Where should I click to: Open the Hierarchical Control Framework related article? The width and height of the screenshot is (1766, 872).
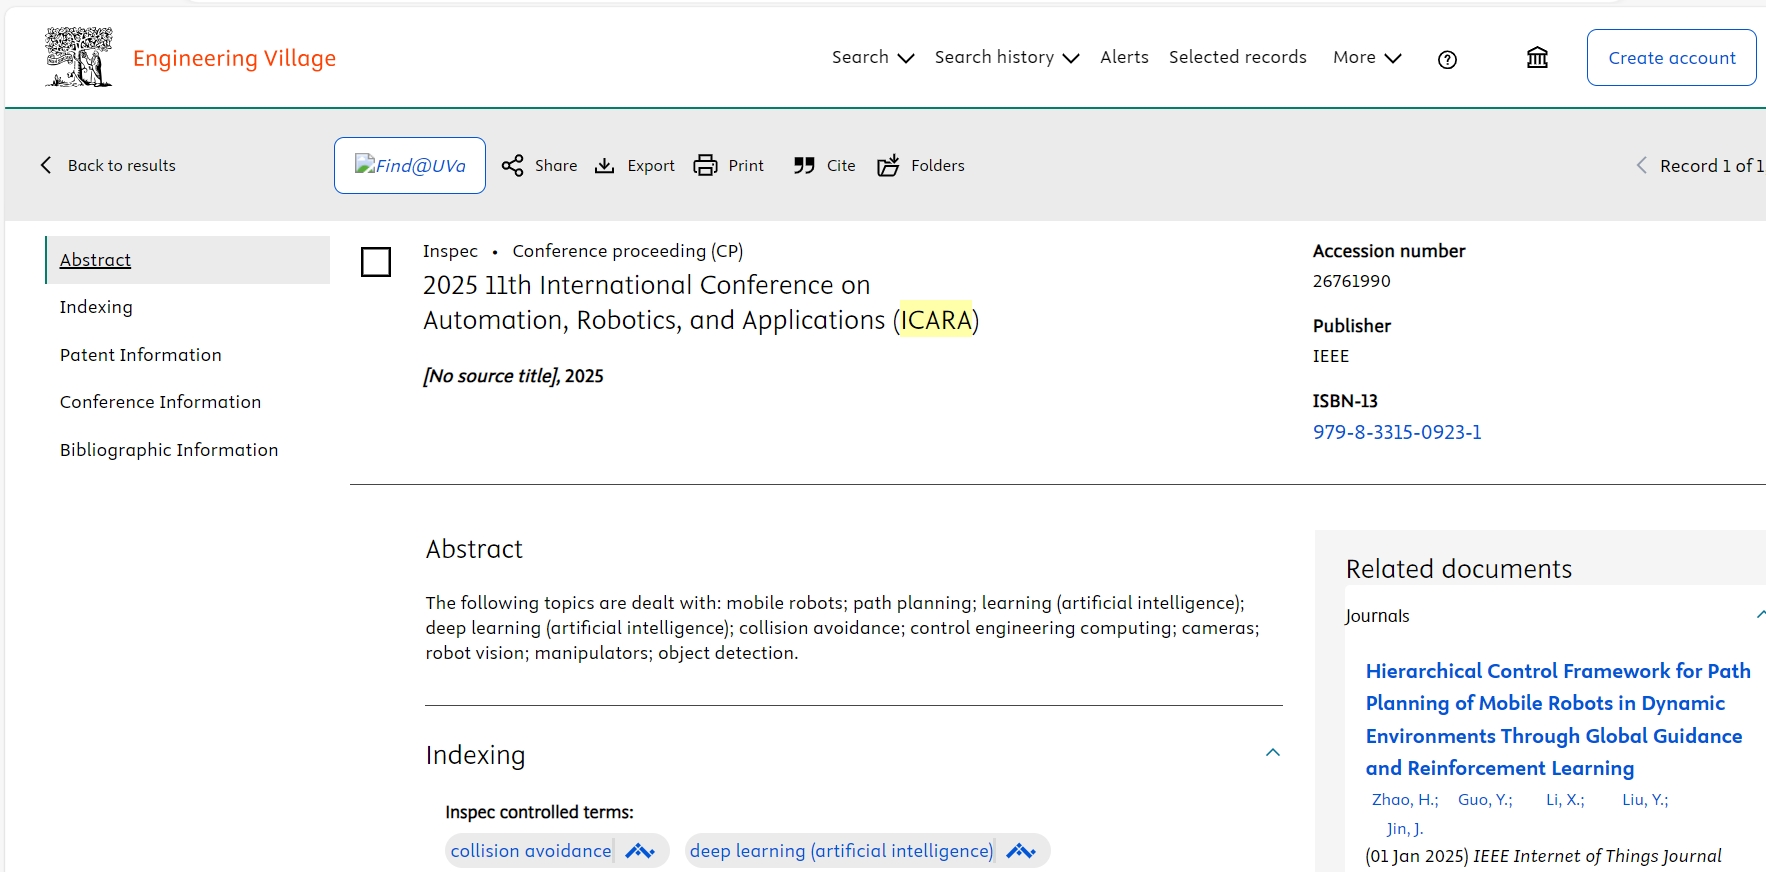[x=1558, y=719]
